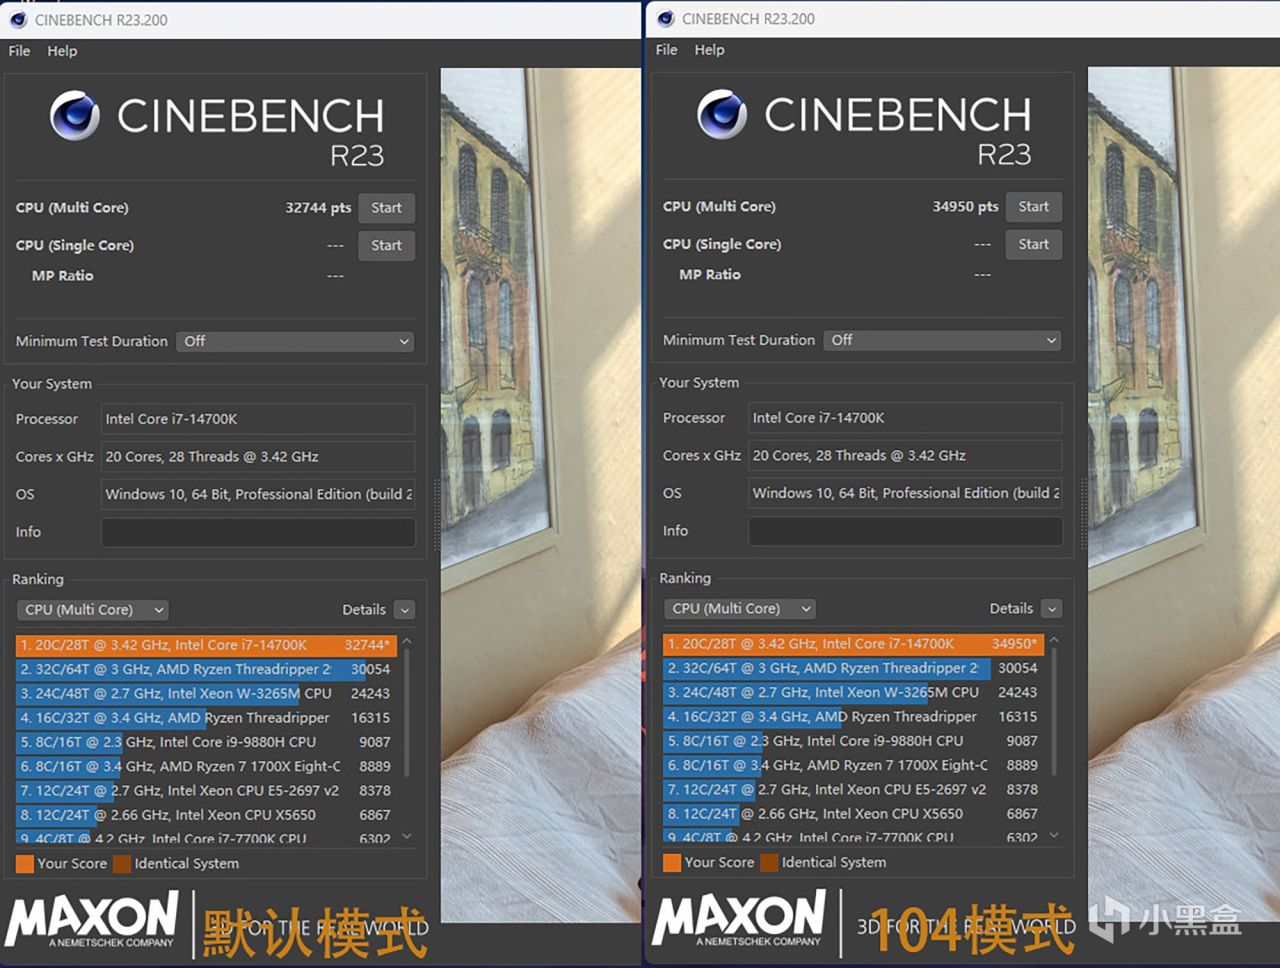Viewport: 1280px width, 968px height.
Task: Click the brown Identical System swatch in right window
Action: point(769,863)
